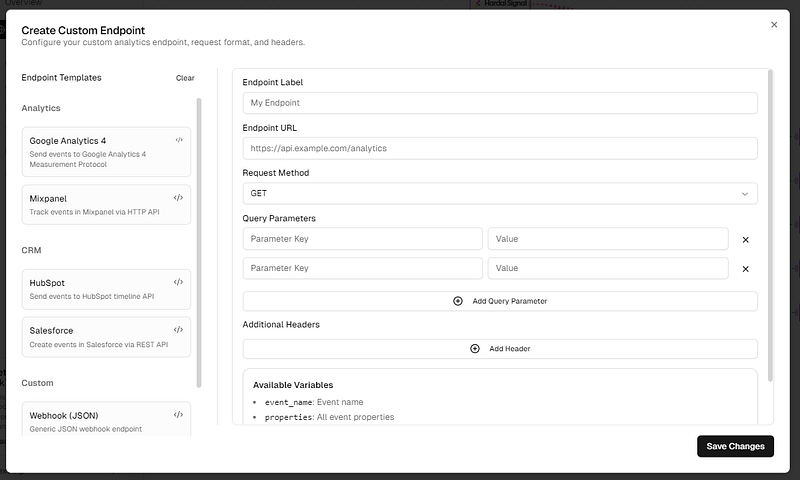Screen dimensions: 800x480
Task: Click 'Send events to HubSpot timeline API' text
Action: [x=92, y=296]
